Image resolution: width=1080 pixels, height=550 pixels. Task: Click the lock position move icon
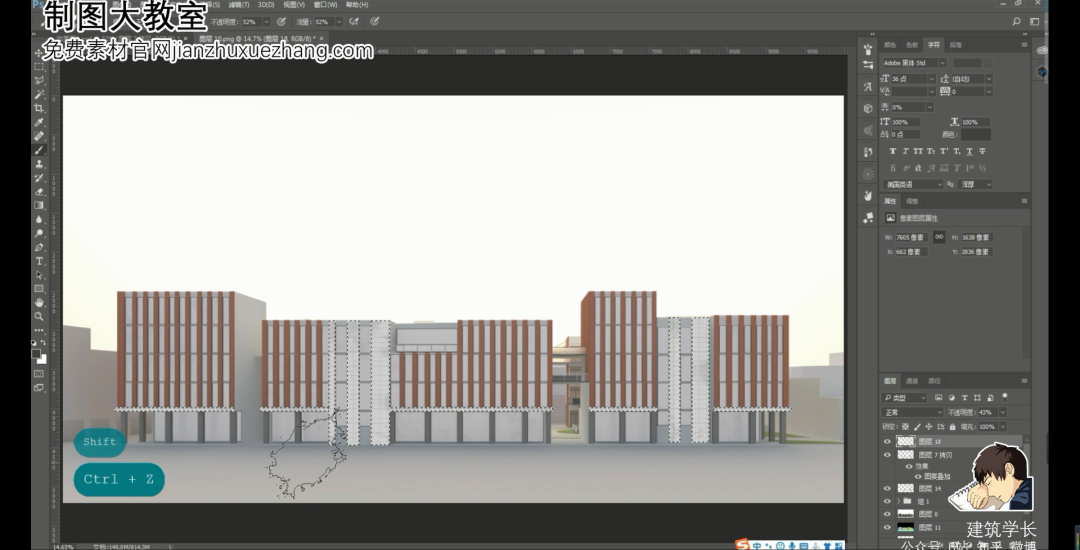point(928,427)
